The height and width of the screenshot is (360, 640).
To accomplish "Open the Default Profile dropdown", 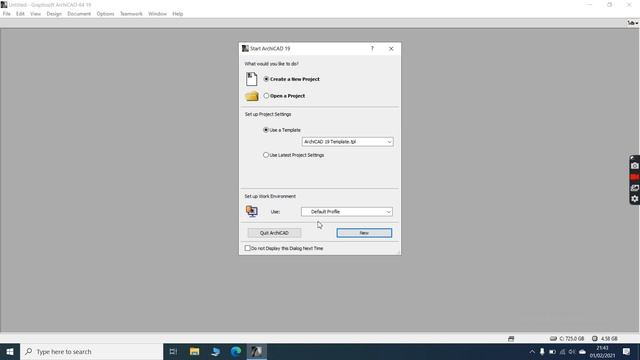I will coord(347,211).
